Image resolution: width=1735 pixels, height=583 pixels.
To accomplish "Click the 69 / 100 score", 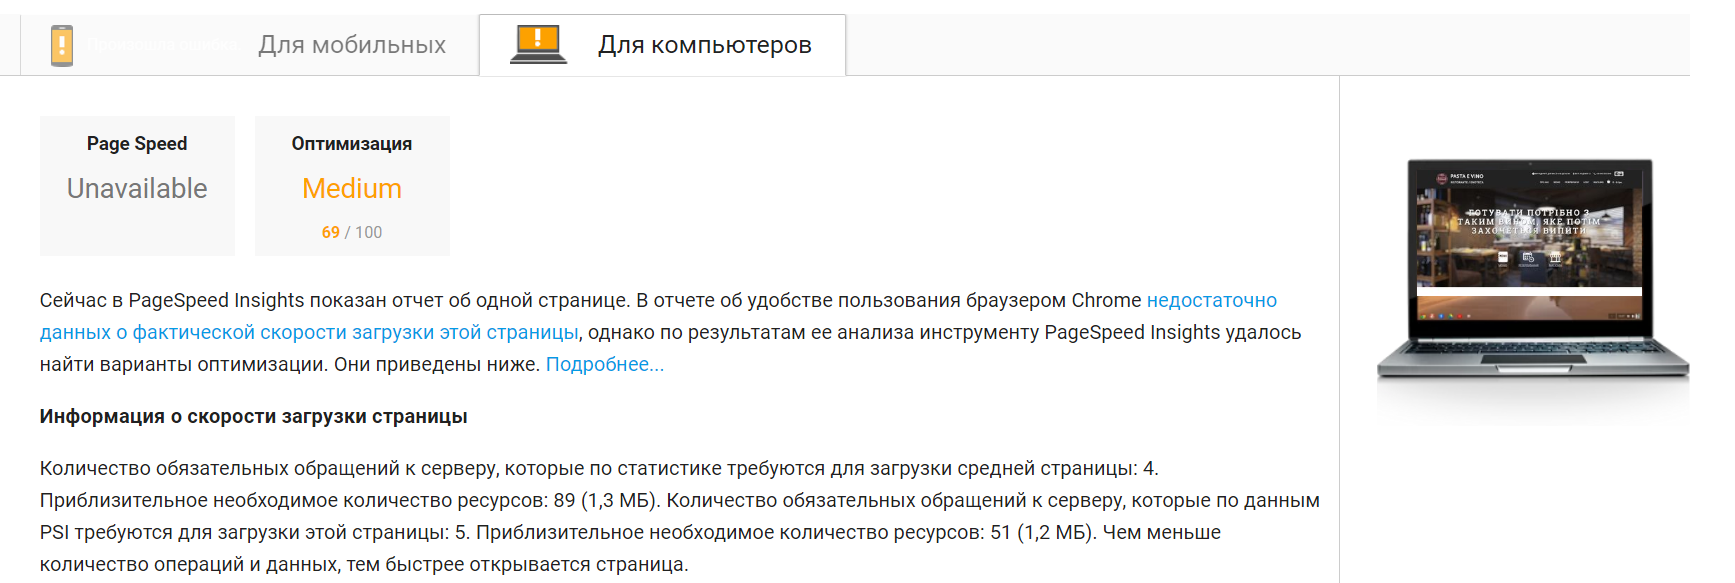I will click(x=352, y=232).
